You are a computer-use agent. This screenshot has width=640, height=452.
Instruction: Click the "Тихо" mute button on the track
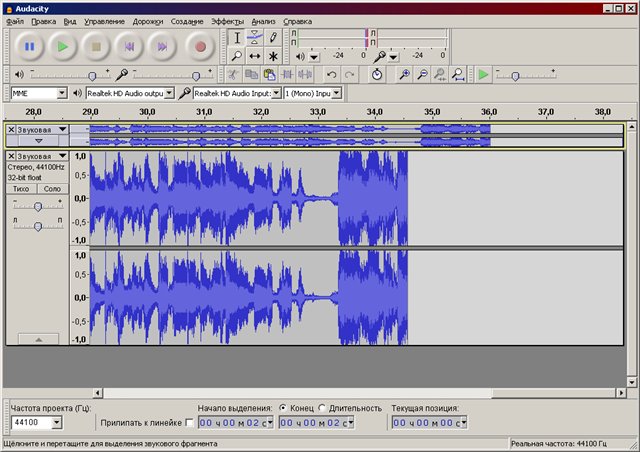pos(21,189)
